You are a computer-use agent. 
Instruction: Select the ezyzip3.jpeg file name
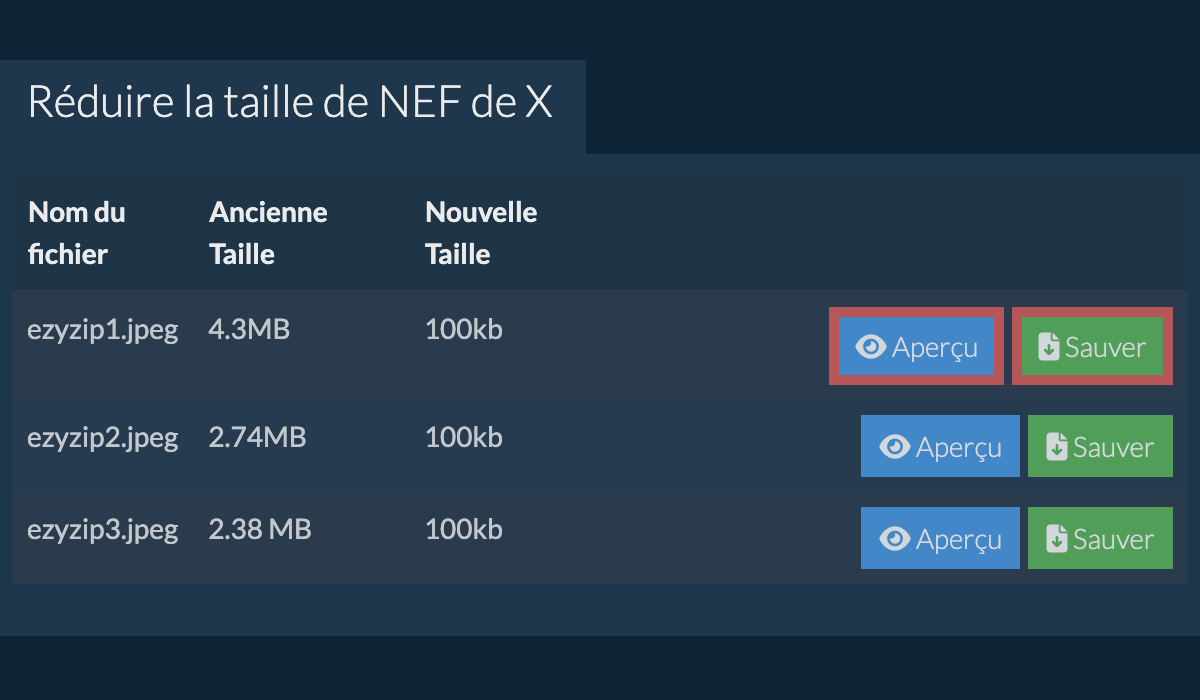click(x=103, y=529)
